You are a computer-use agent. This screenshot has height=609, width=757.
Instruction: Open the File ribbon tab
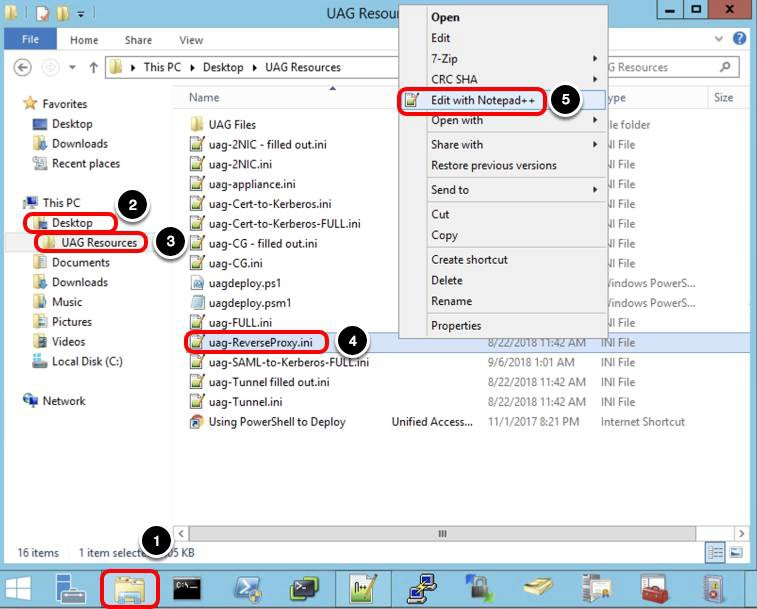[30, 39]
